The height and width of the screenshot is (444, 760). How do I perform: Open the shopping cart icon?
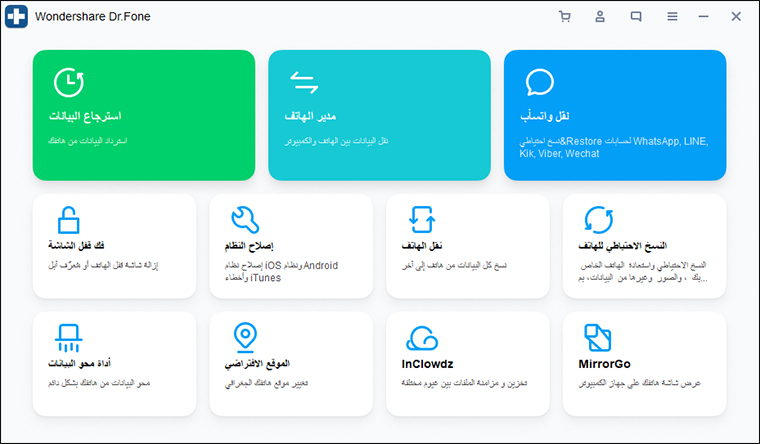click(564, 17)
